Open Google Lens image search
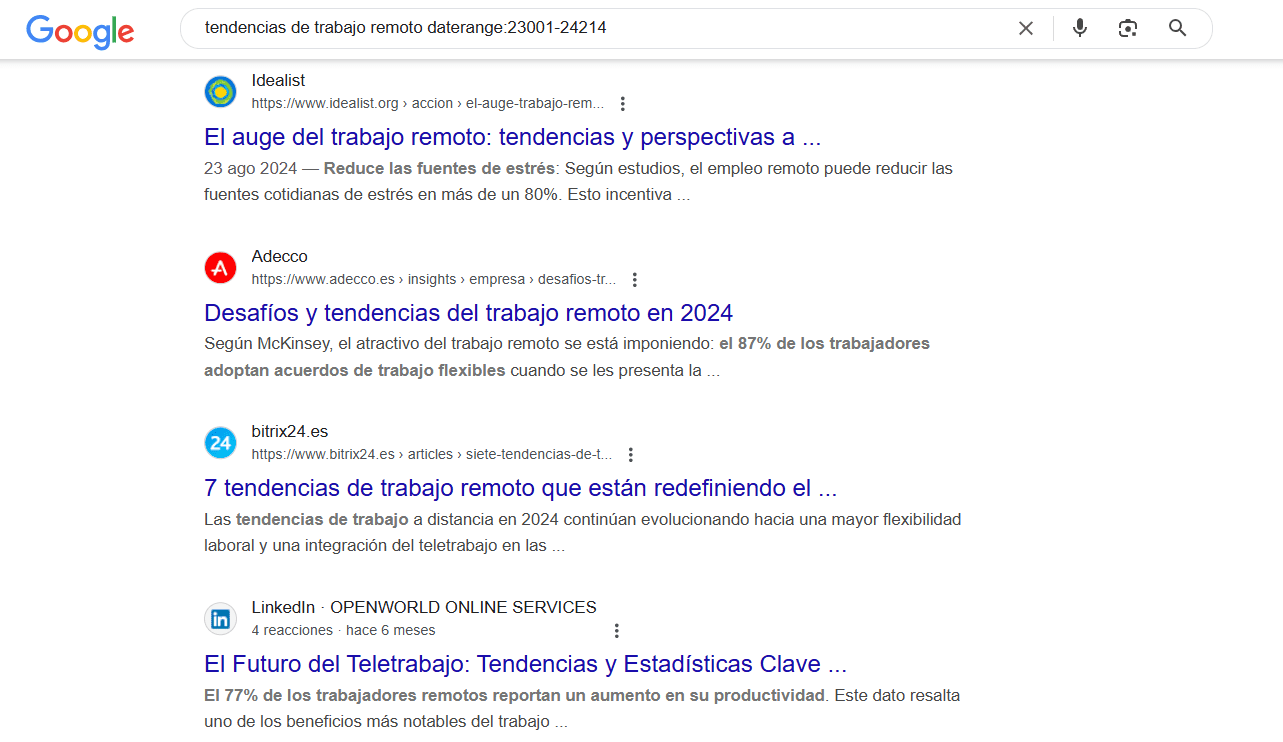 [x=1128, y=28]
